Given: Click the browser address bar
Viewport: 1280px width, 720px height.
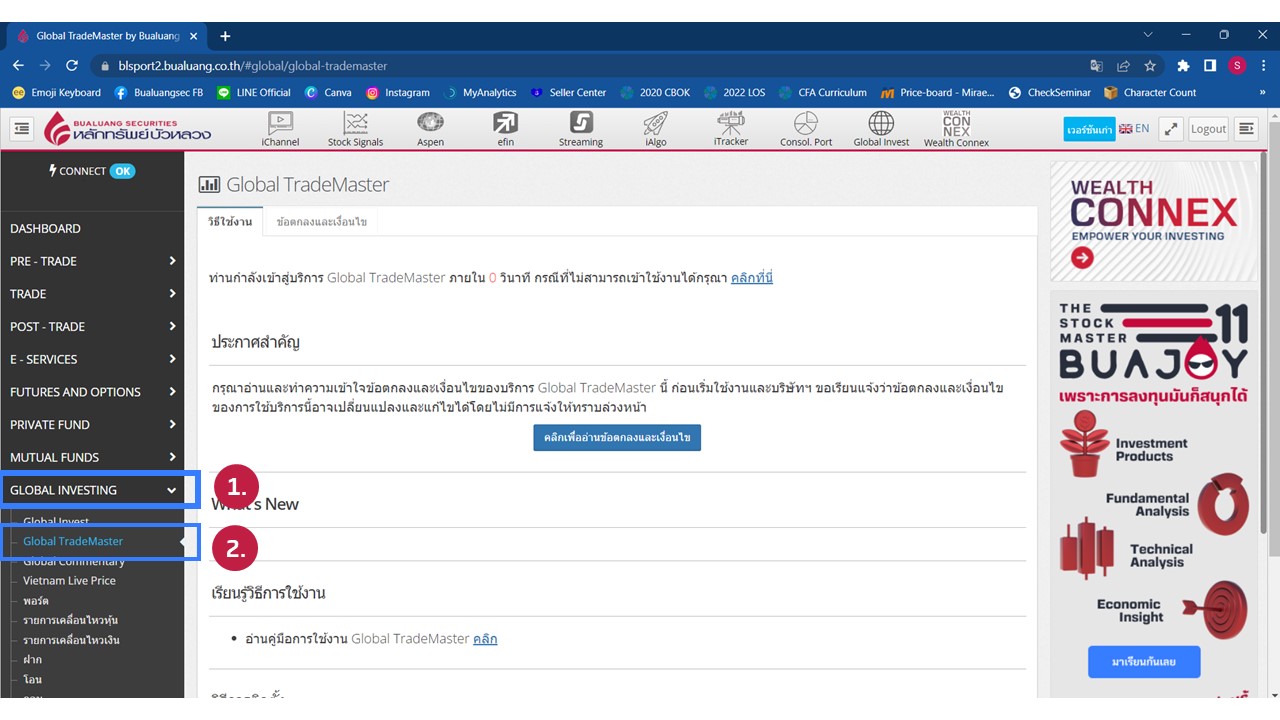Looking at the screenshot, I should tap(590, 66).
